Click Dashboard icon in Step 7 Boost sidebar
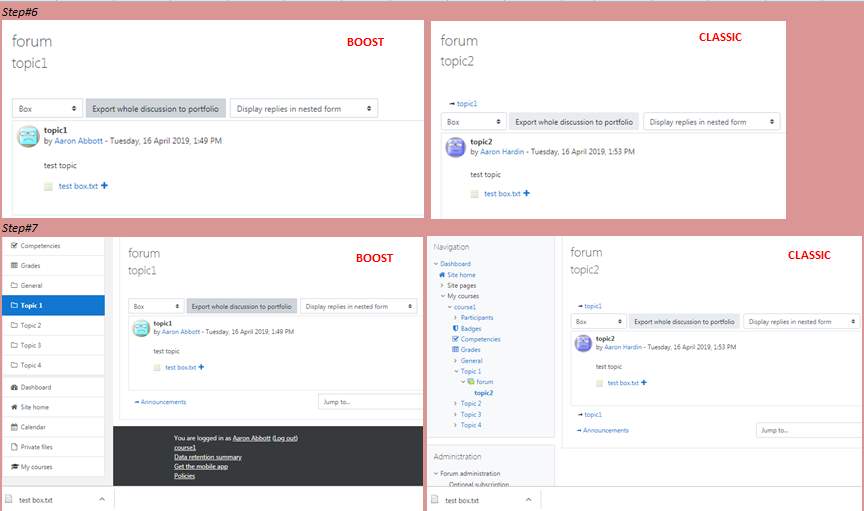The image size is (864, 511). click(x=14, y=388)
